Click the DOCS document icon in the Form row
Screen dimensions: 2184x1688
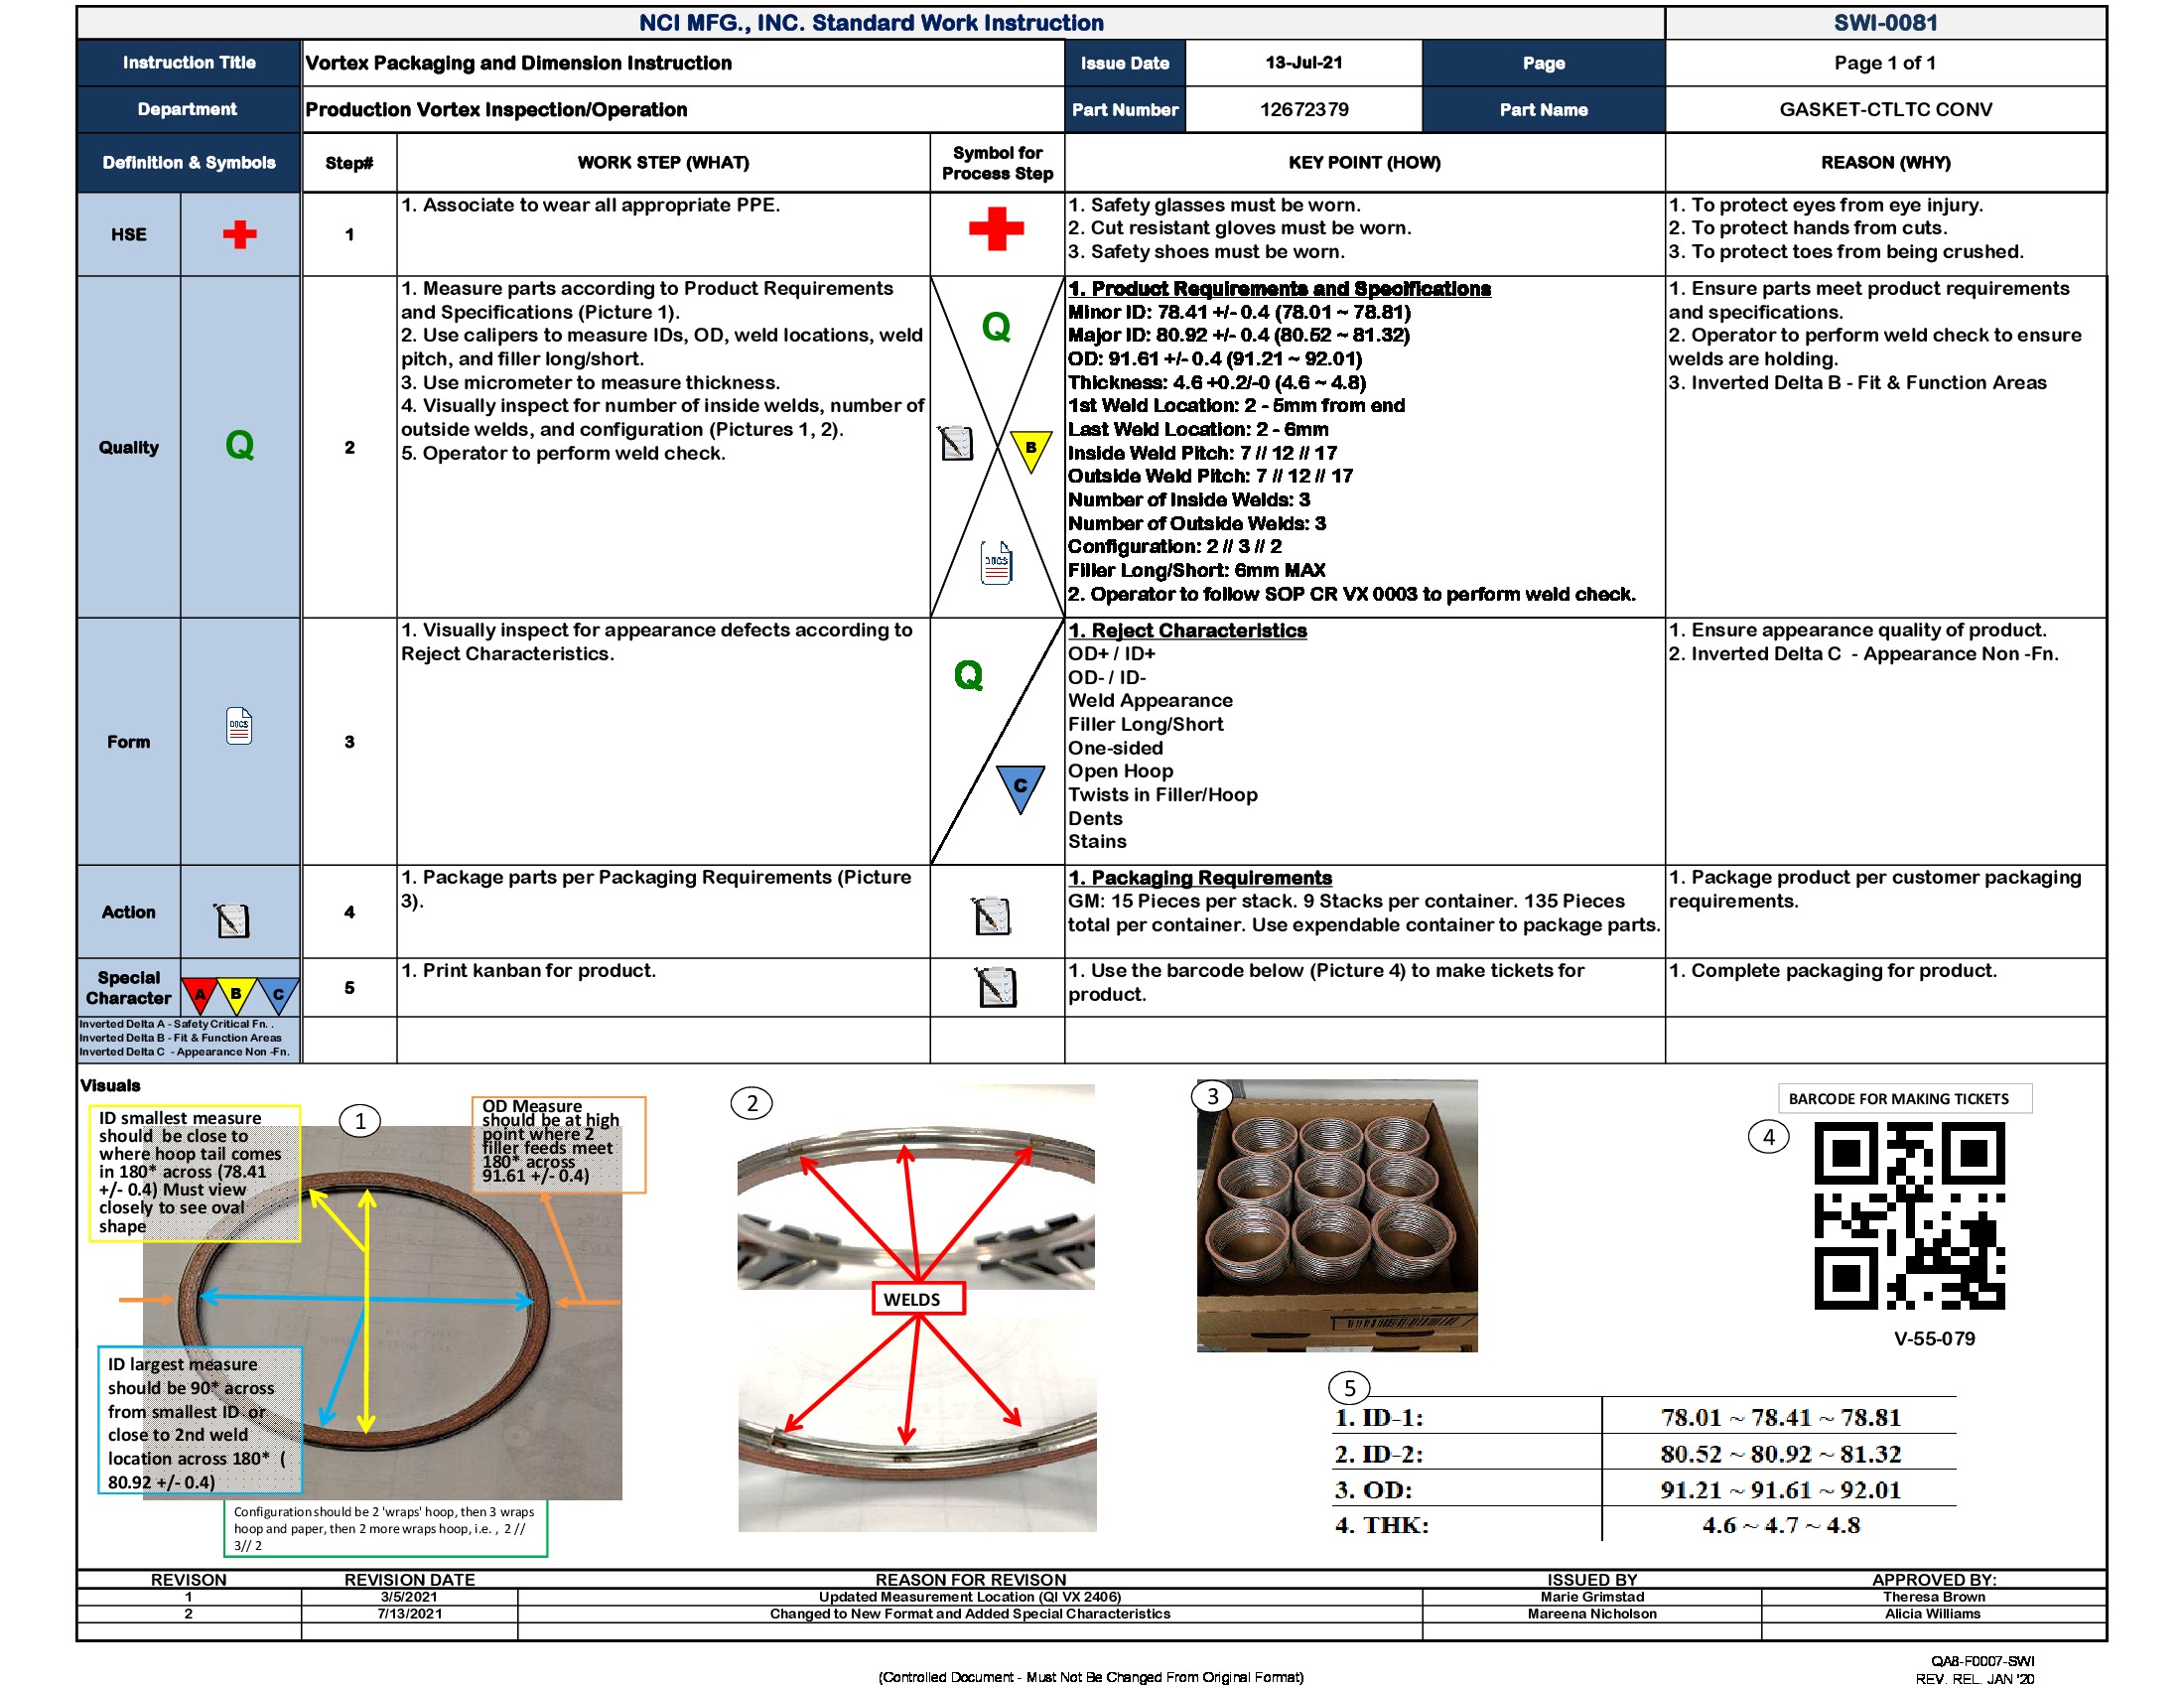239,727
